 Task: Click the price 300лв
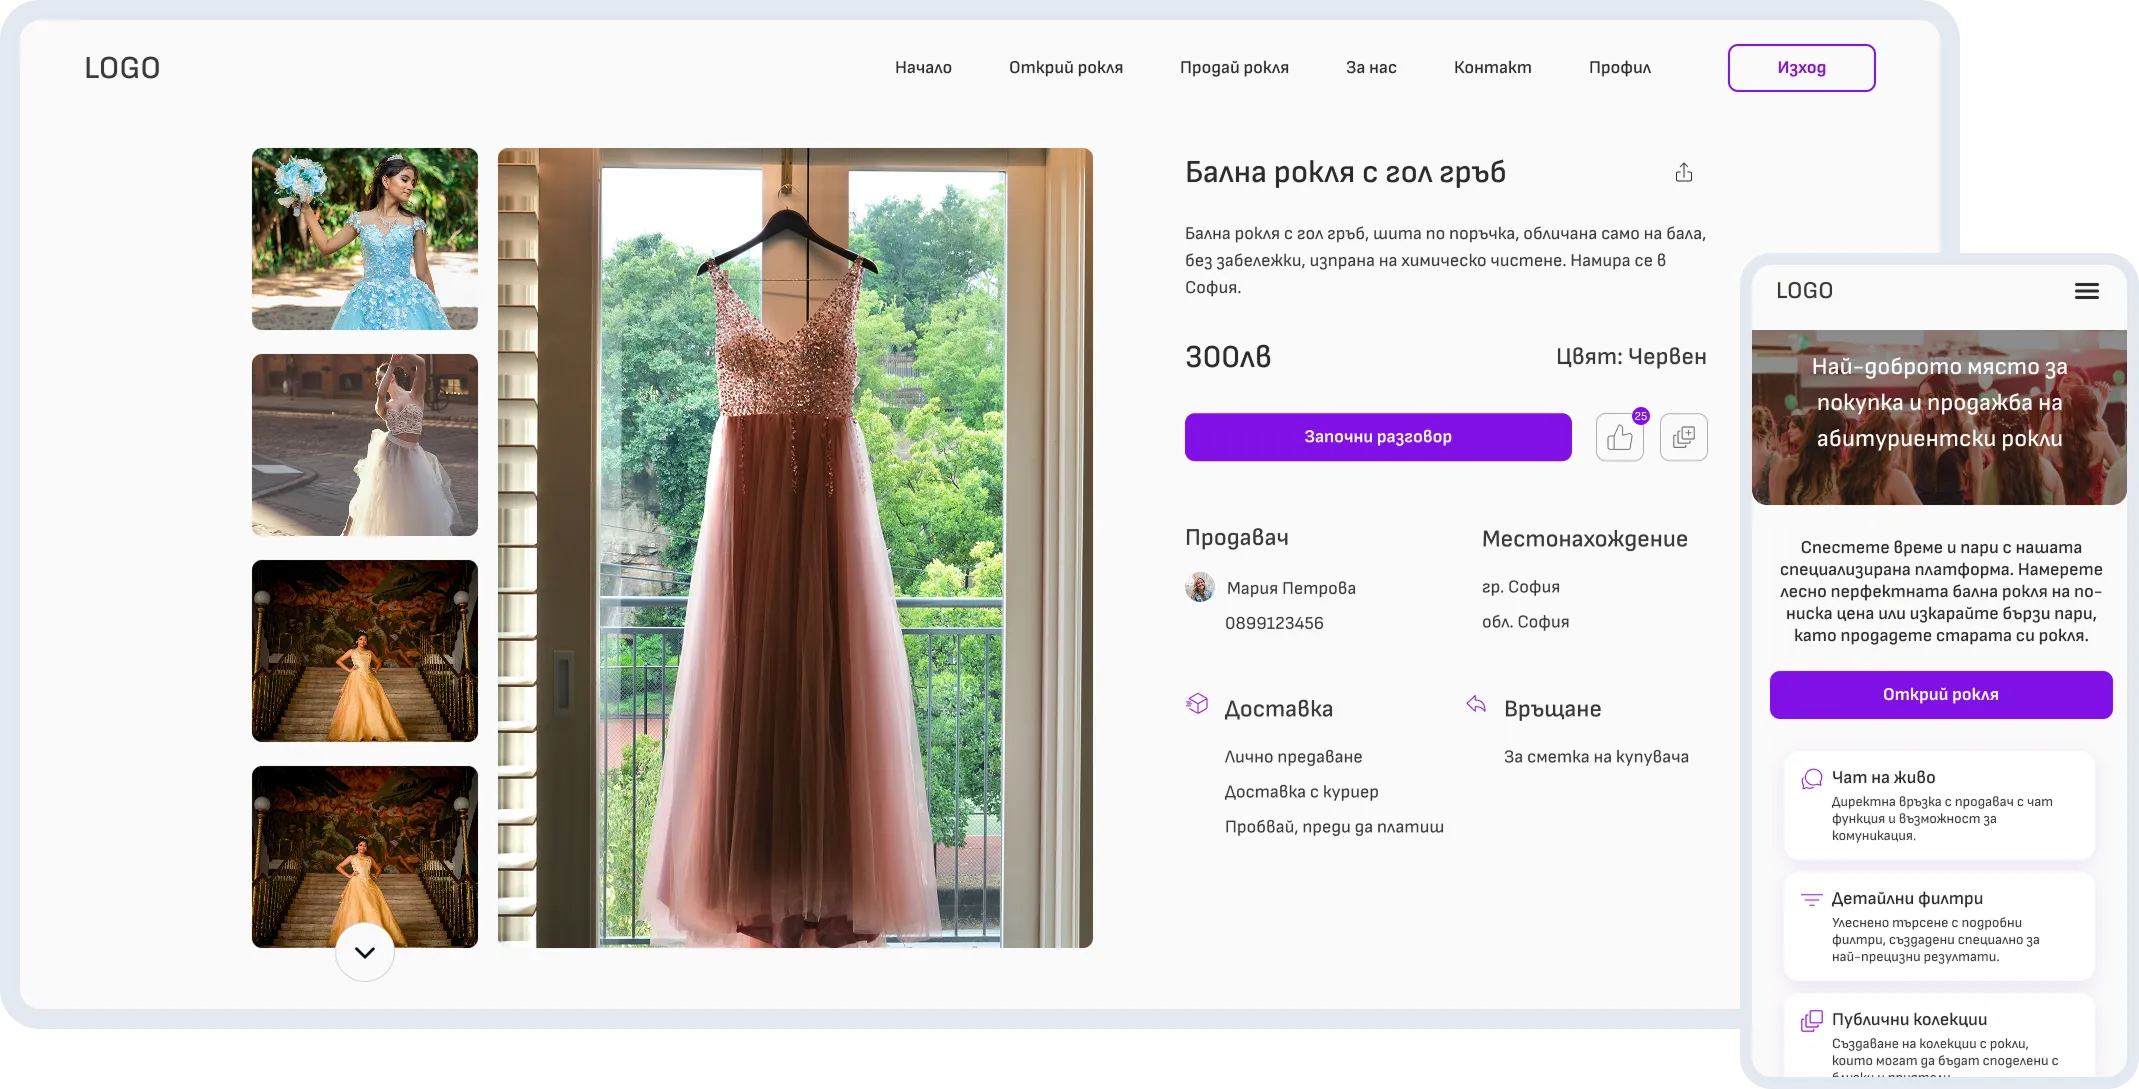(1228, 357)
